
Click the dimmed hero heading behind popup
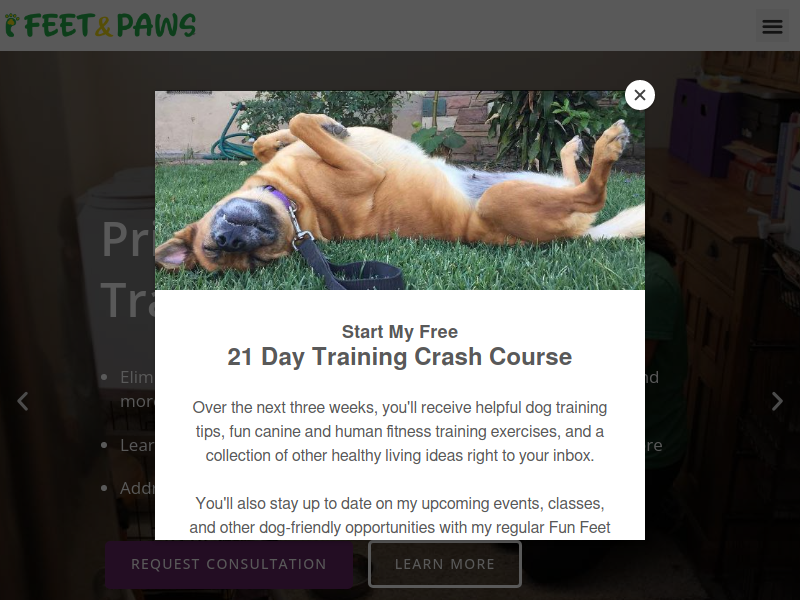click(x=128, y=269)
